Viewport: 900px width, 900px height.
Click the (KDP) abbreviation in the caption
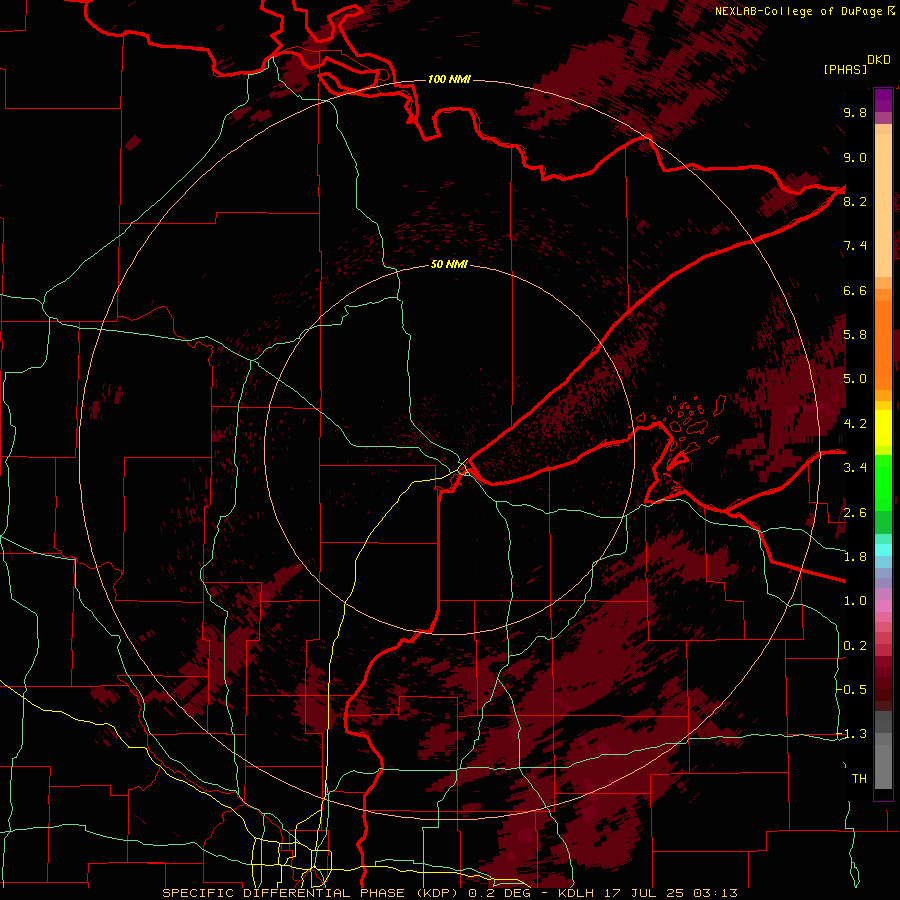437,893
